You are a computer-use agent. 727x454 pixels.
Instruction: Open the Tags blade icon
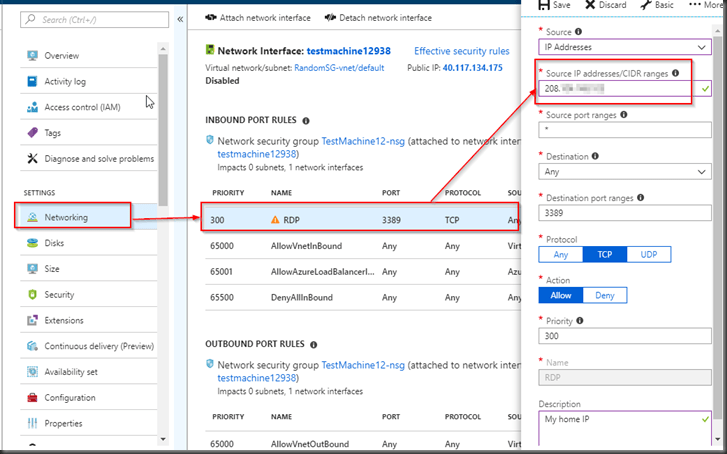[32, 133]
